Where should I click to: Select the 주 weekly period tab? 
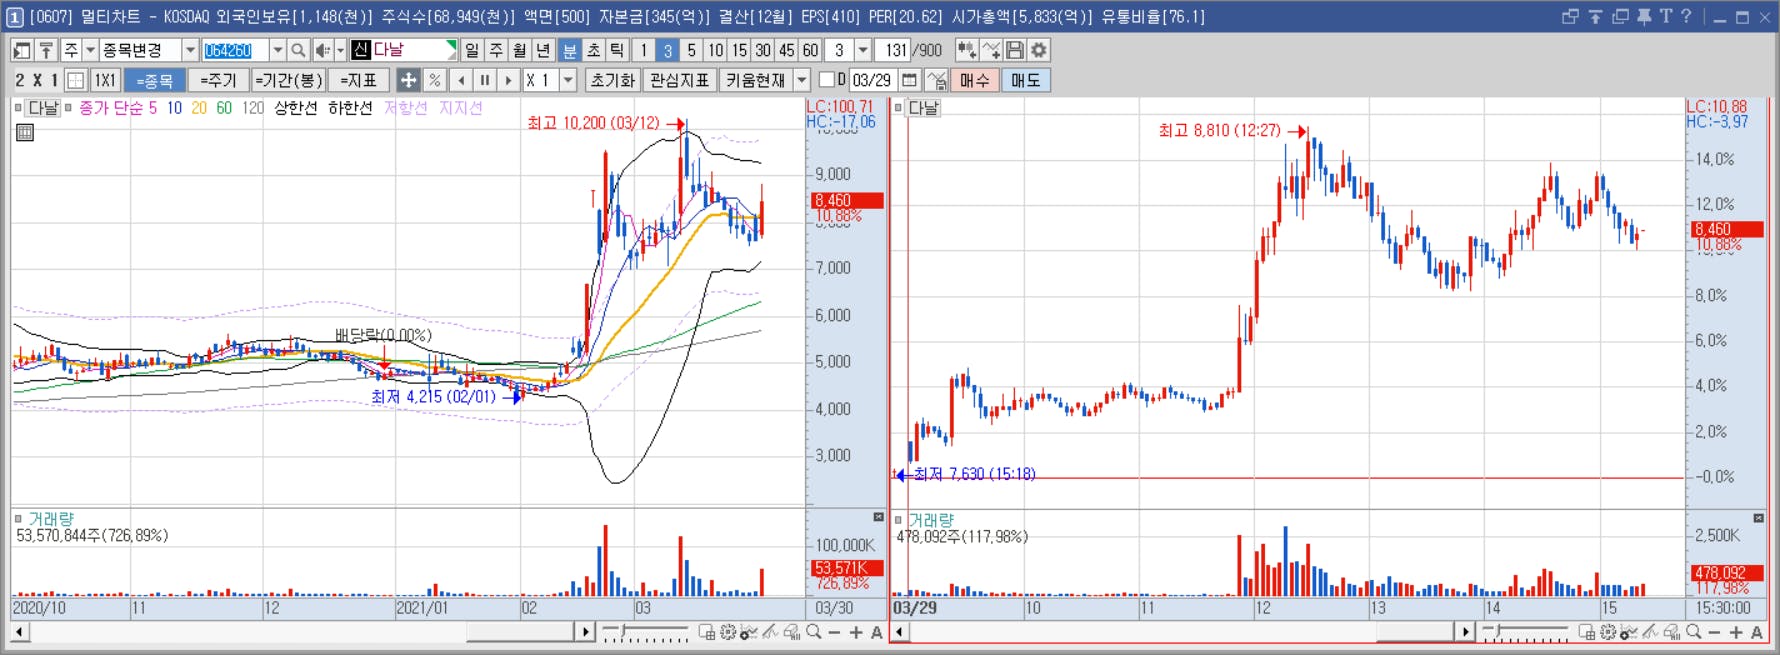pos(496,50)
